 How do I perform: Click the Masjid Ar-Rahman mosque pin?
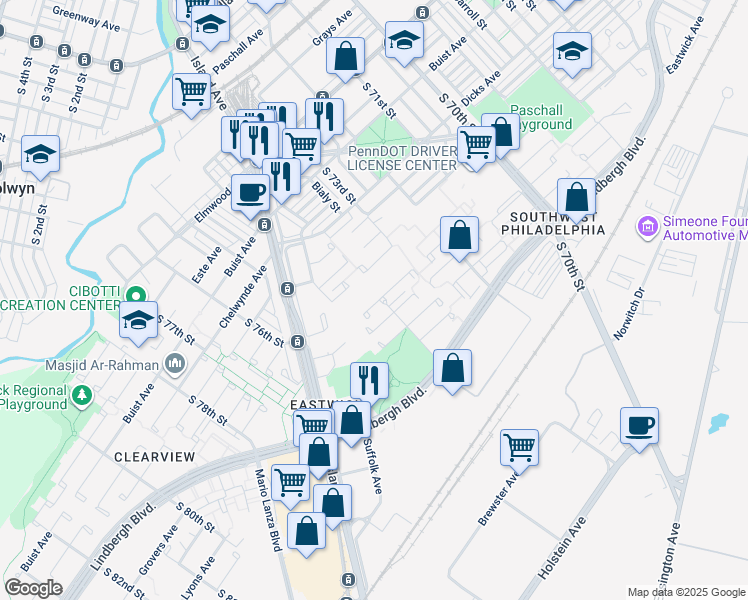[x=175, y=364]
